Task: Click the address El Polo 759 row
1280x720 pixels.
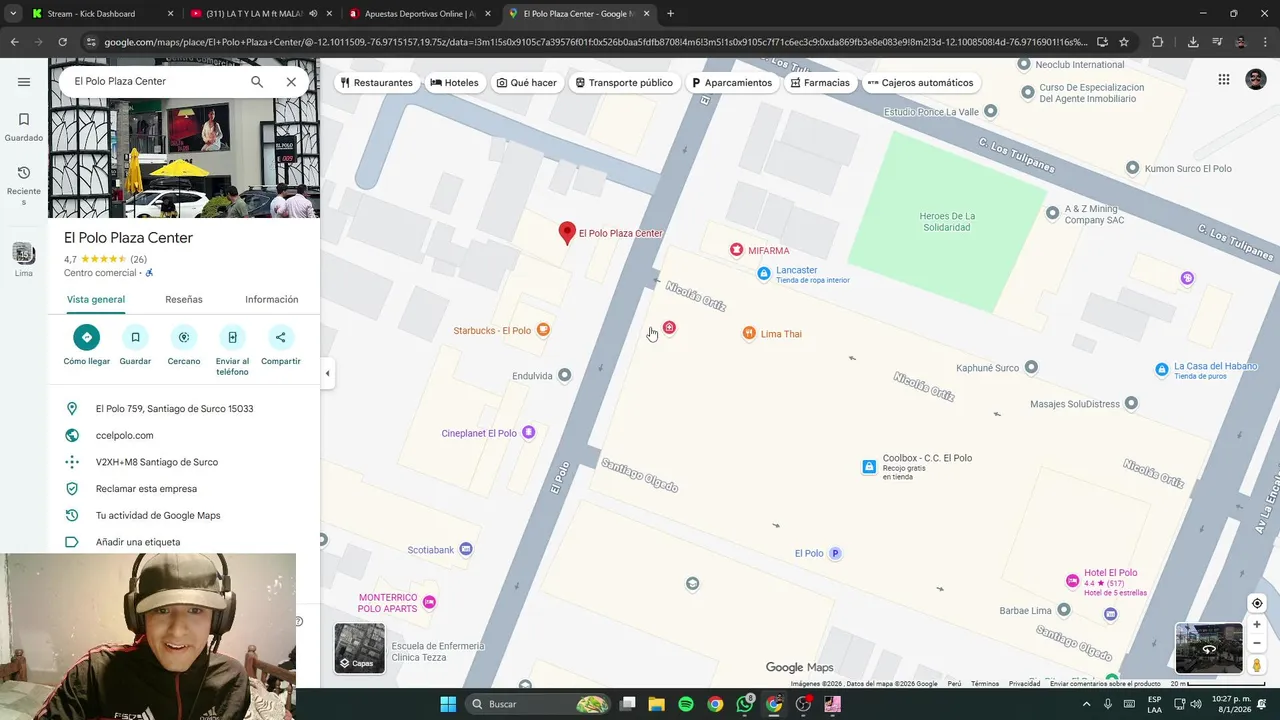Action: click(184, 409)
